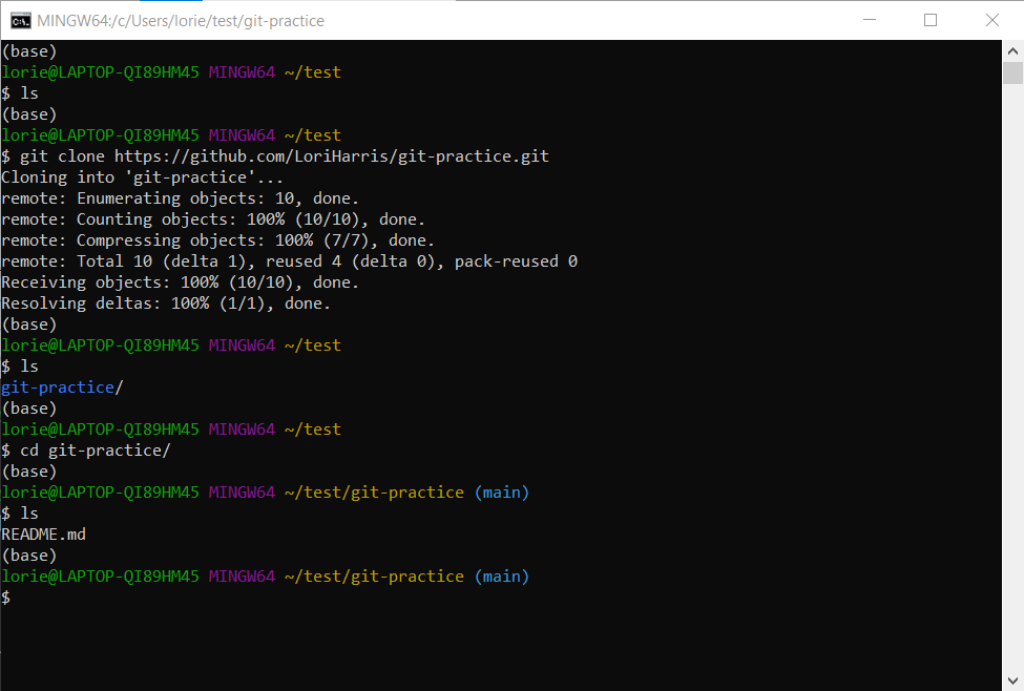The width and height of the screenshot is (1024, 691).
Task: Click the 'Receiving objects' output line
Action: point(180,283)
